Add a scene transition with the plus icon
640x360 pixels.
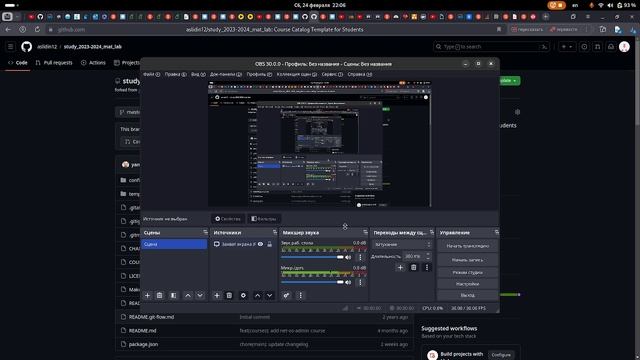[400, 268]
